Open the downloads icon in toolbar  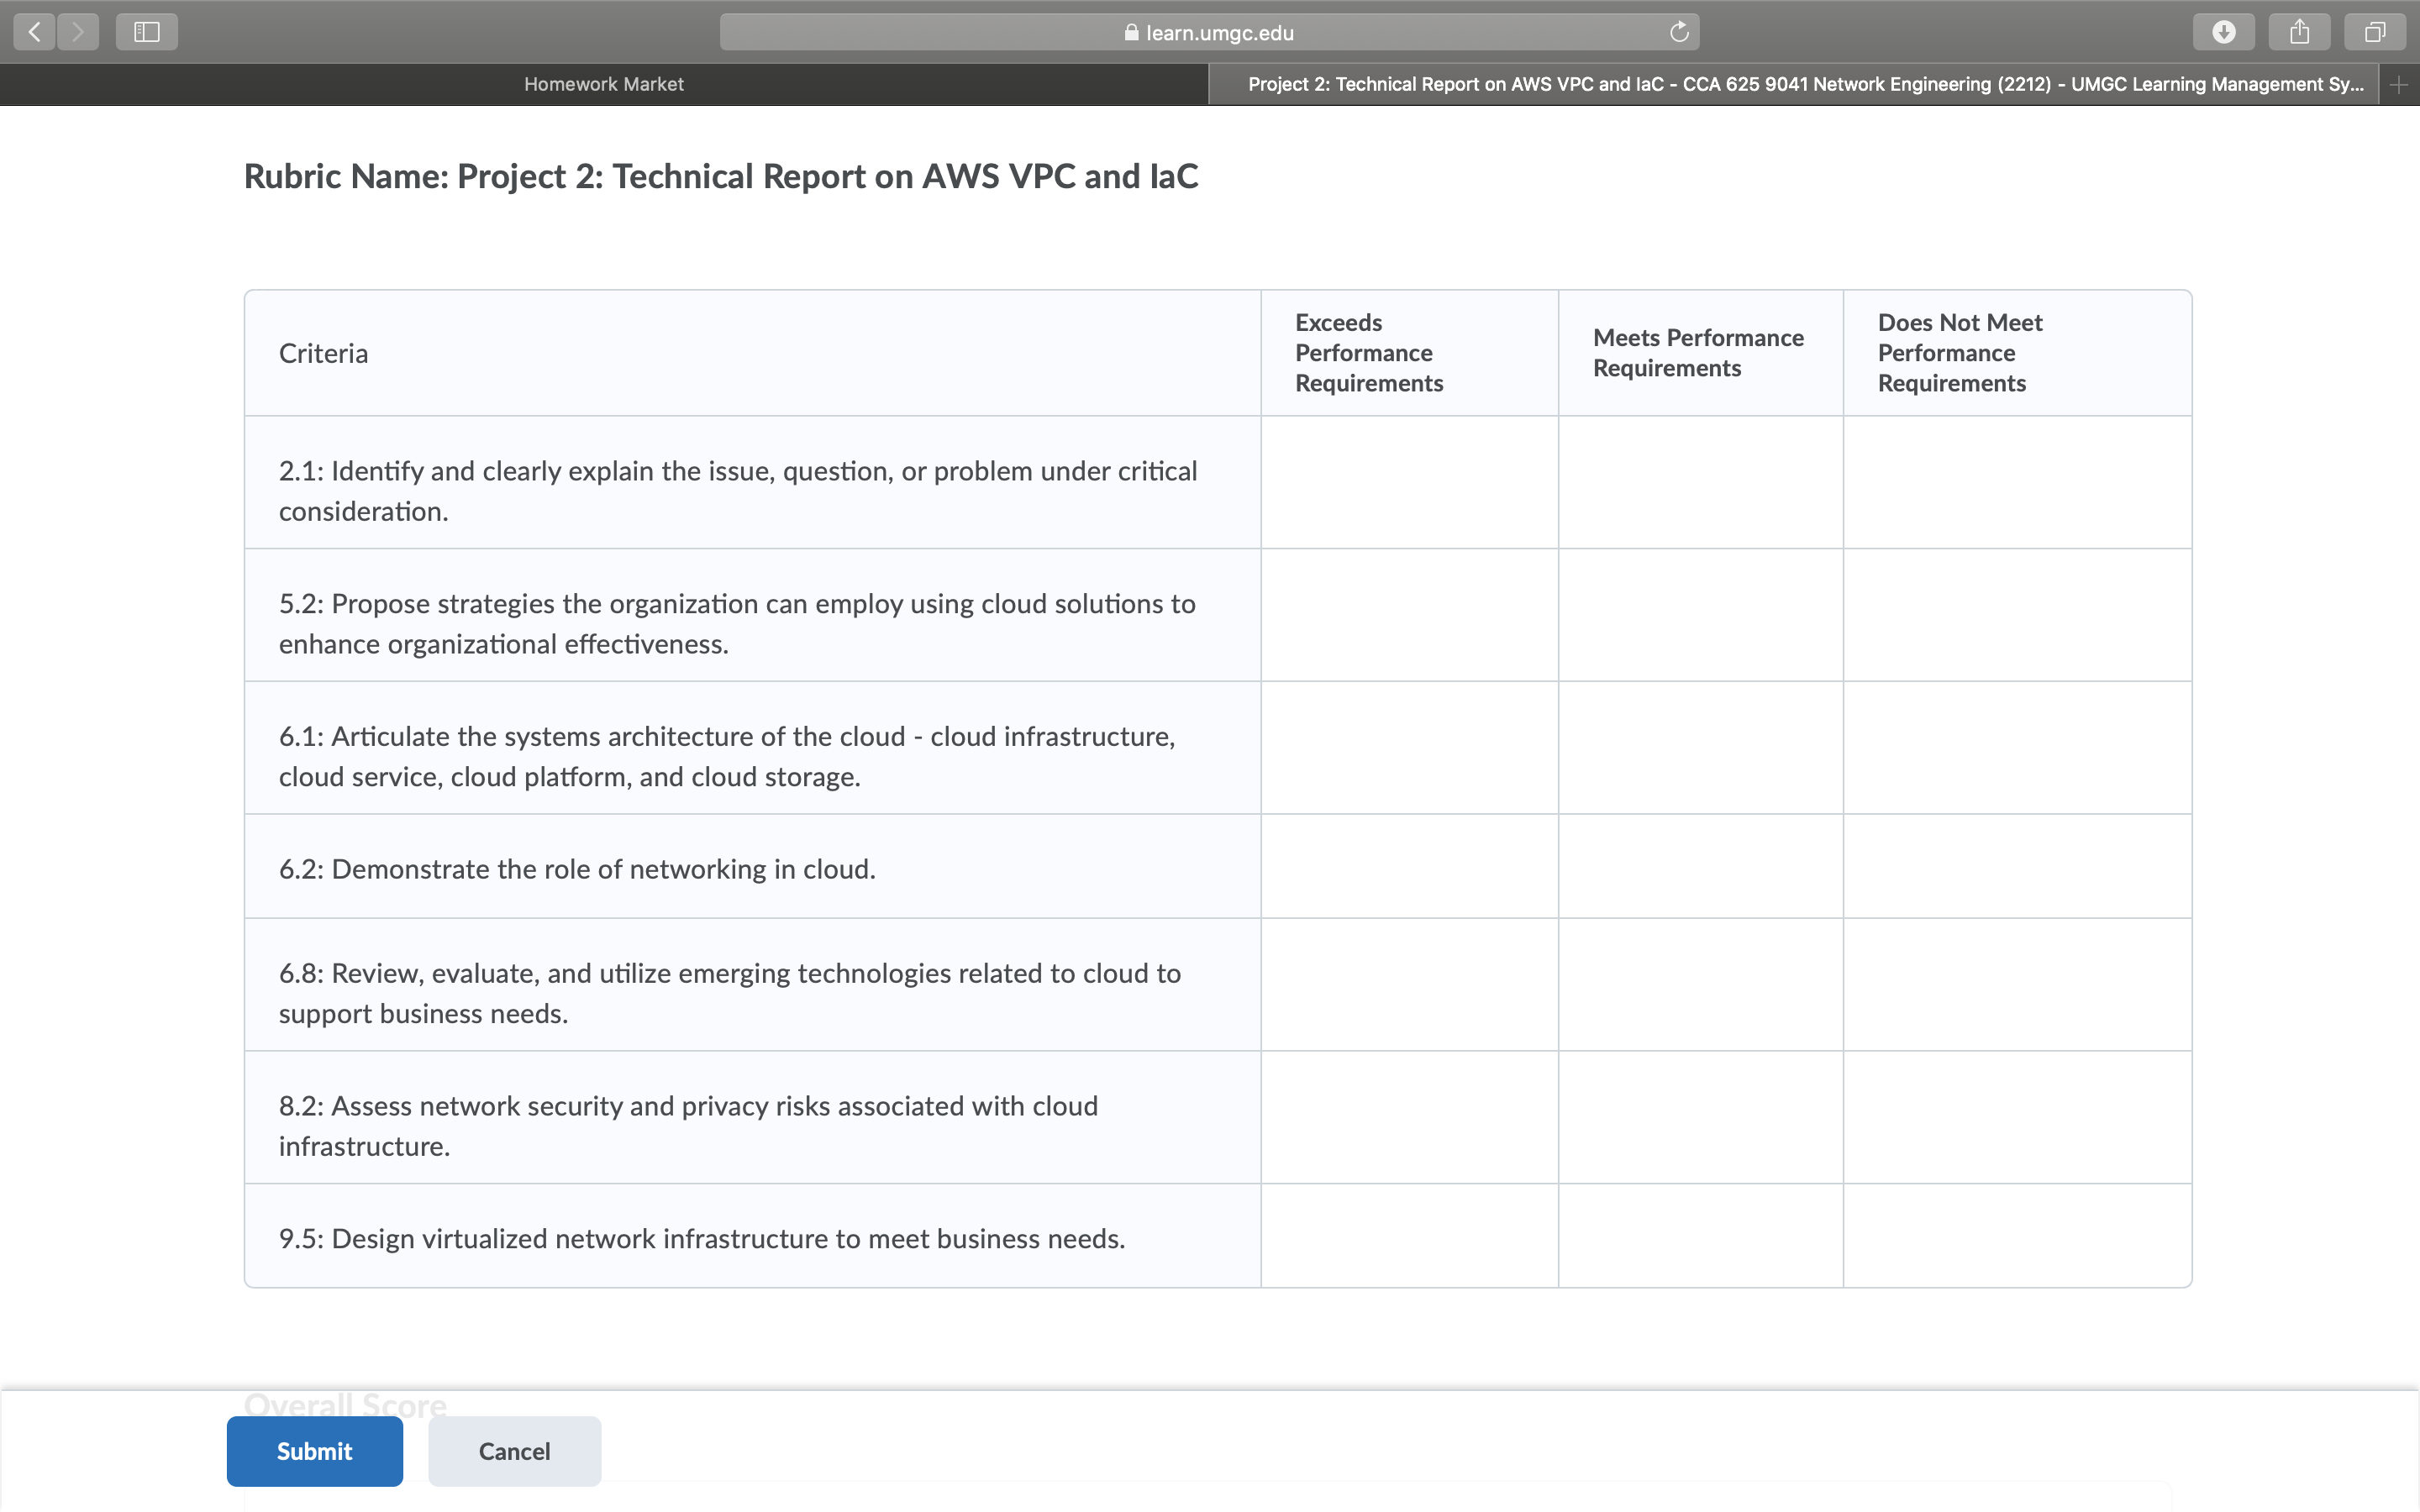(x=2223, y=32)
